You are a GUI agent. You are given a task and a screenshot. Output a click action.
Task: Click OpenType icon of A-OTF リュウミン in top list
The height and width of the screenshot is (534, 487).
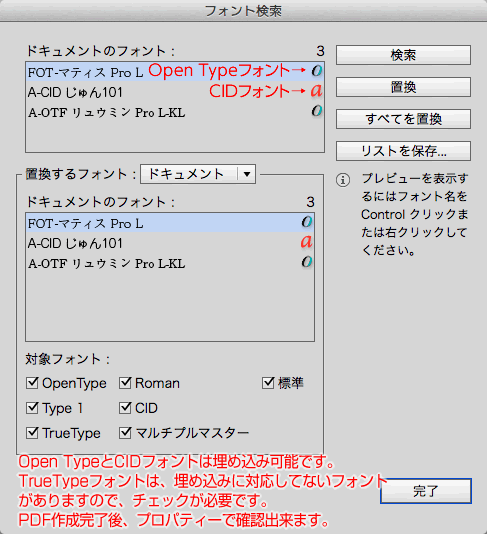click(317, 110)
